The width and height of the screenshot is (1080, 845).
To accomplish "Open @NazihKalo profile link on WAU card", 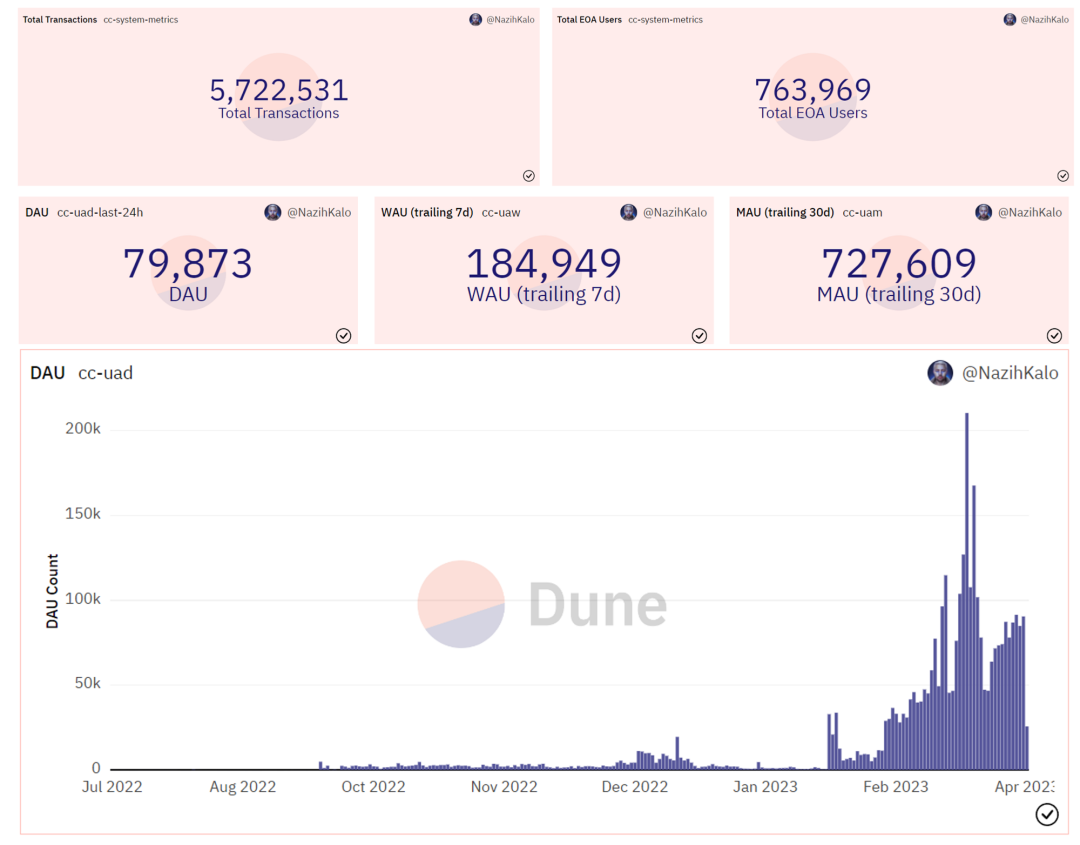I will (674, 212).
